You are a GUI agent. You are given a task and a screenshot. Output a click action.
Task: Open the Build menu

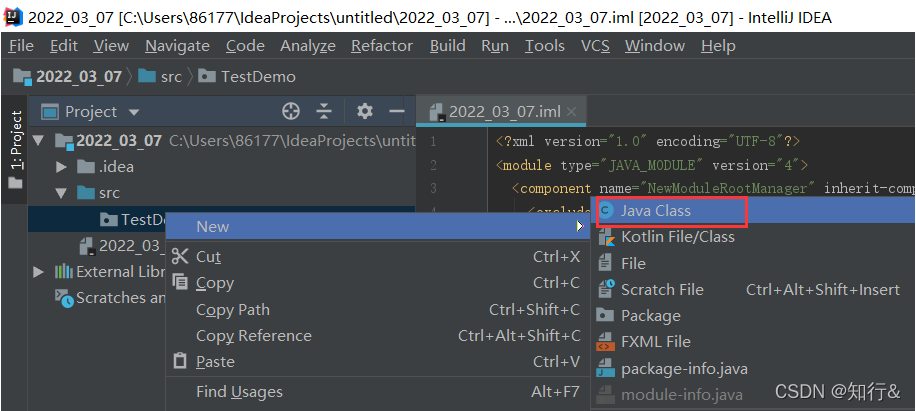(x=447, y=46)
